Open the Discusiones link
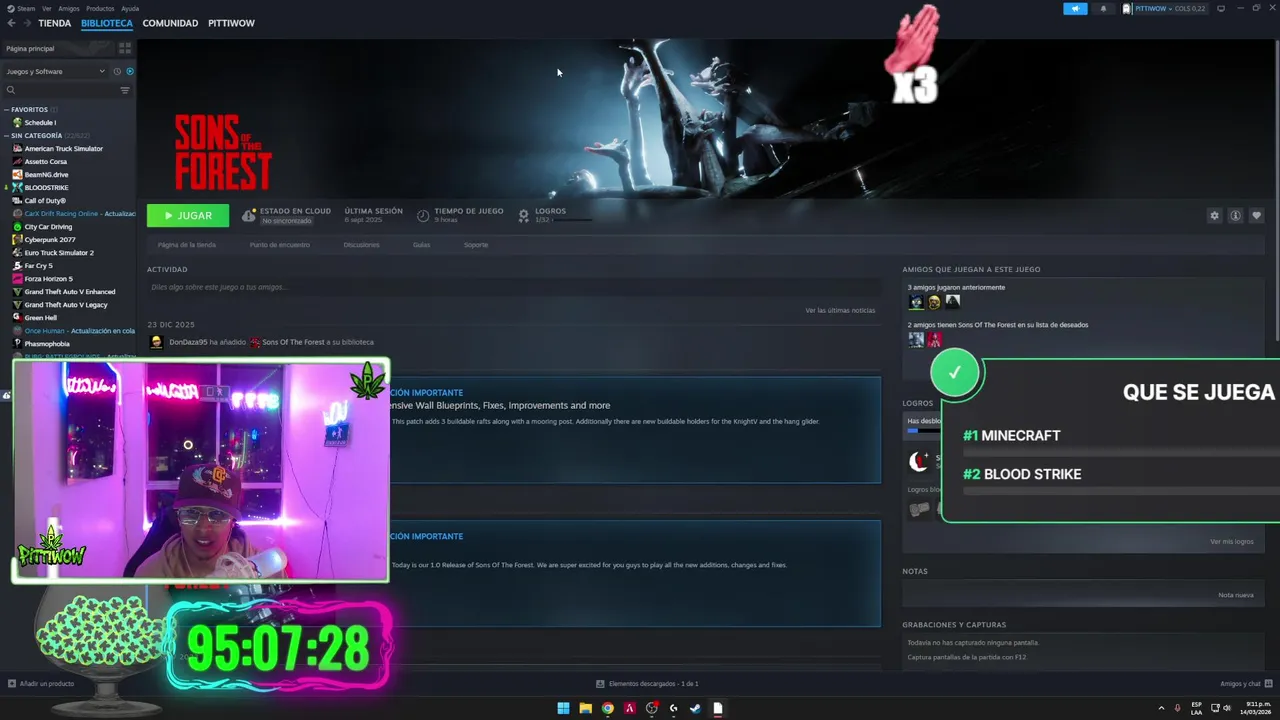 pyautogui.click(x=361, y=245)
